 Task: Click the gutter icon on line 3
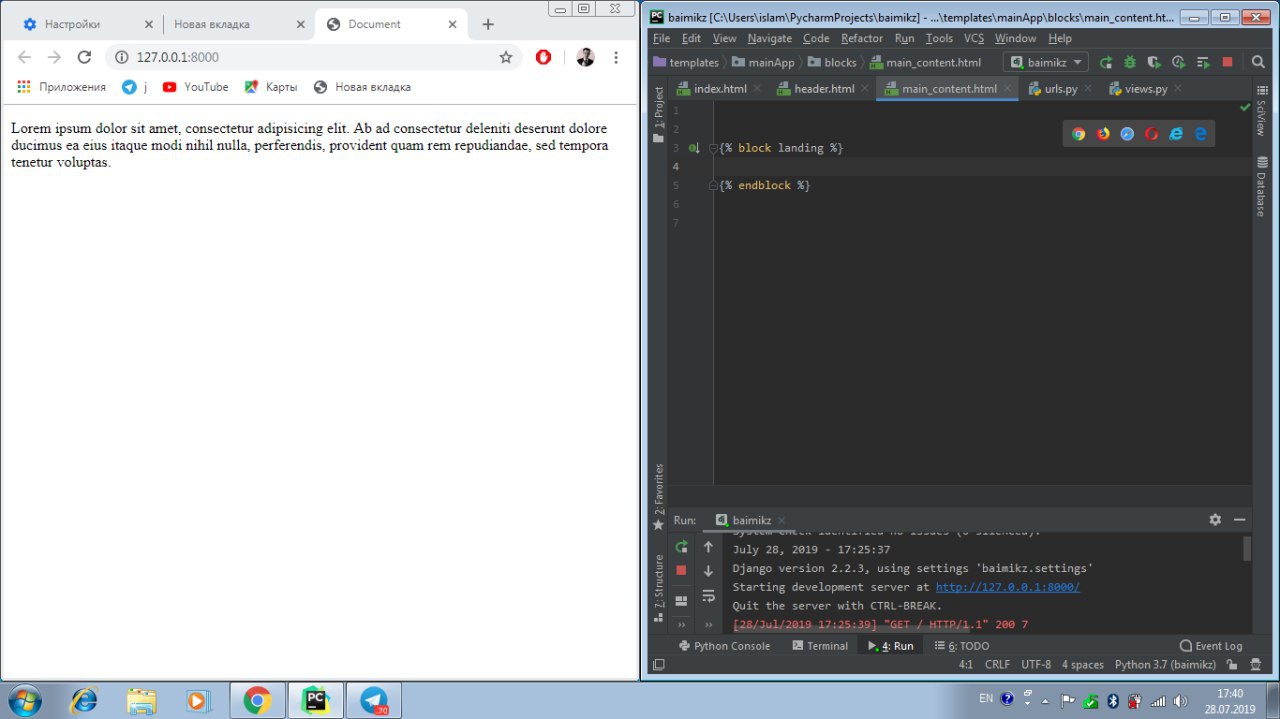click(694, 148)
